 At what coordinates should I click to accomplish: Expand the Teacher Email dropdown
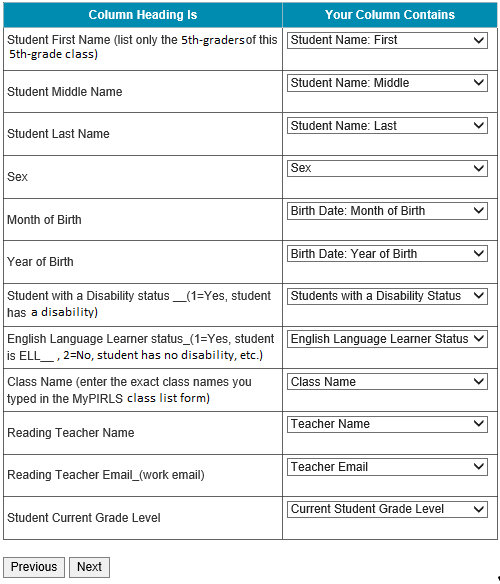[x=387, y=467]
